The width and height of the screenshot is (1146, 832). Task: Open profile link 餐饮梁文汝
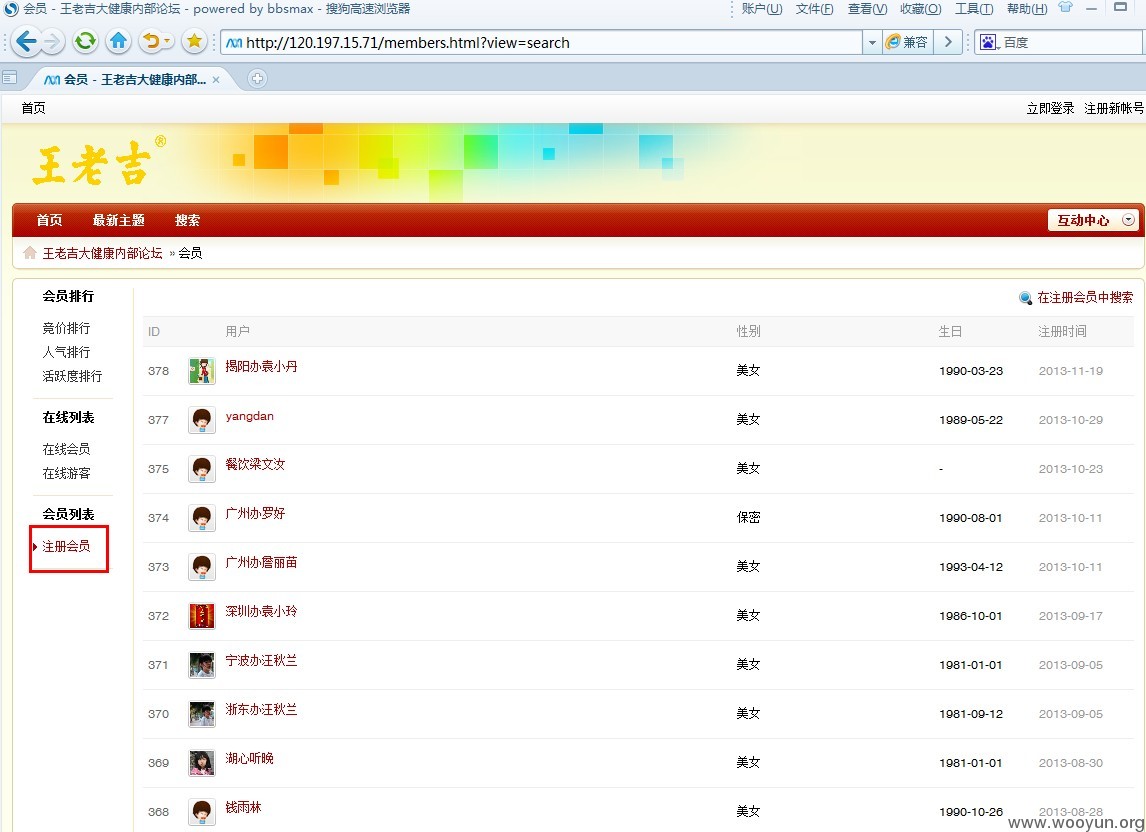255,464
